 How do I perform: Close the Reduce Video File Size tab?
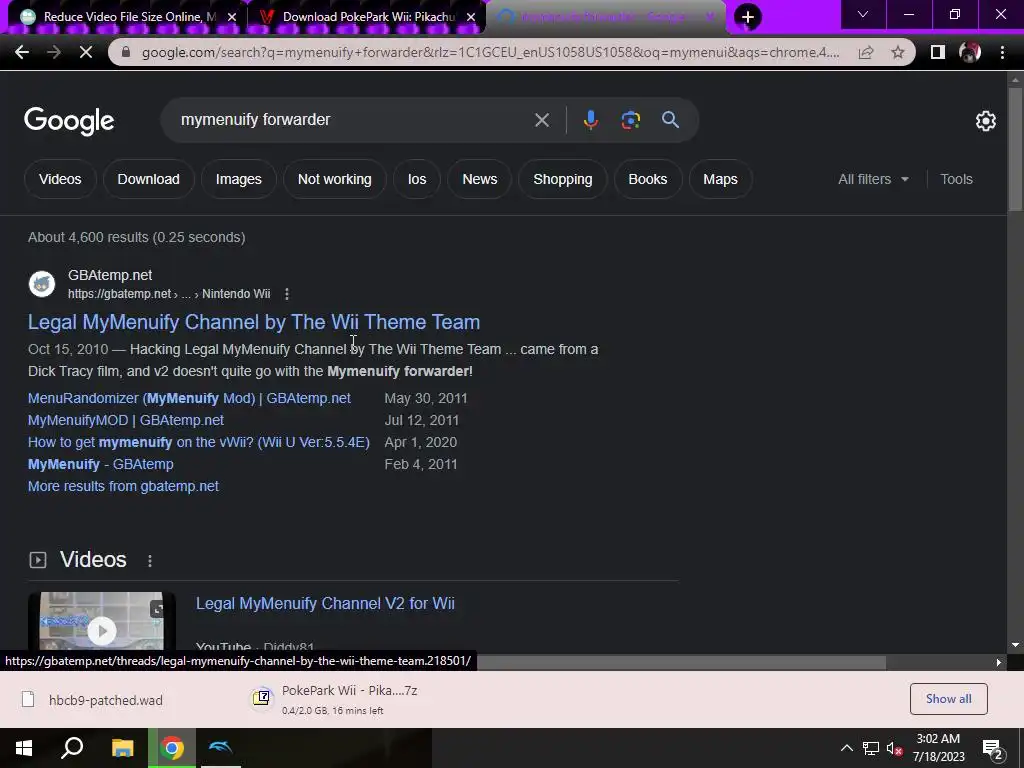point(232,17)
